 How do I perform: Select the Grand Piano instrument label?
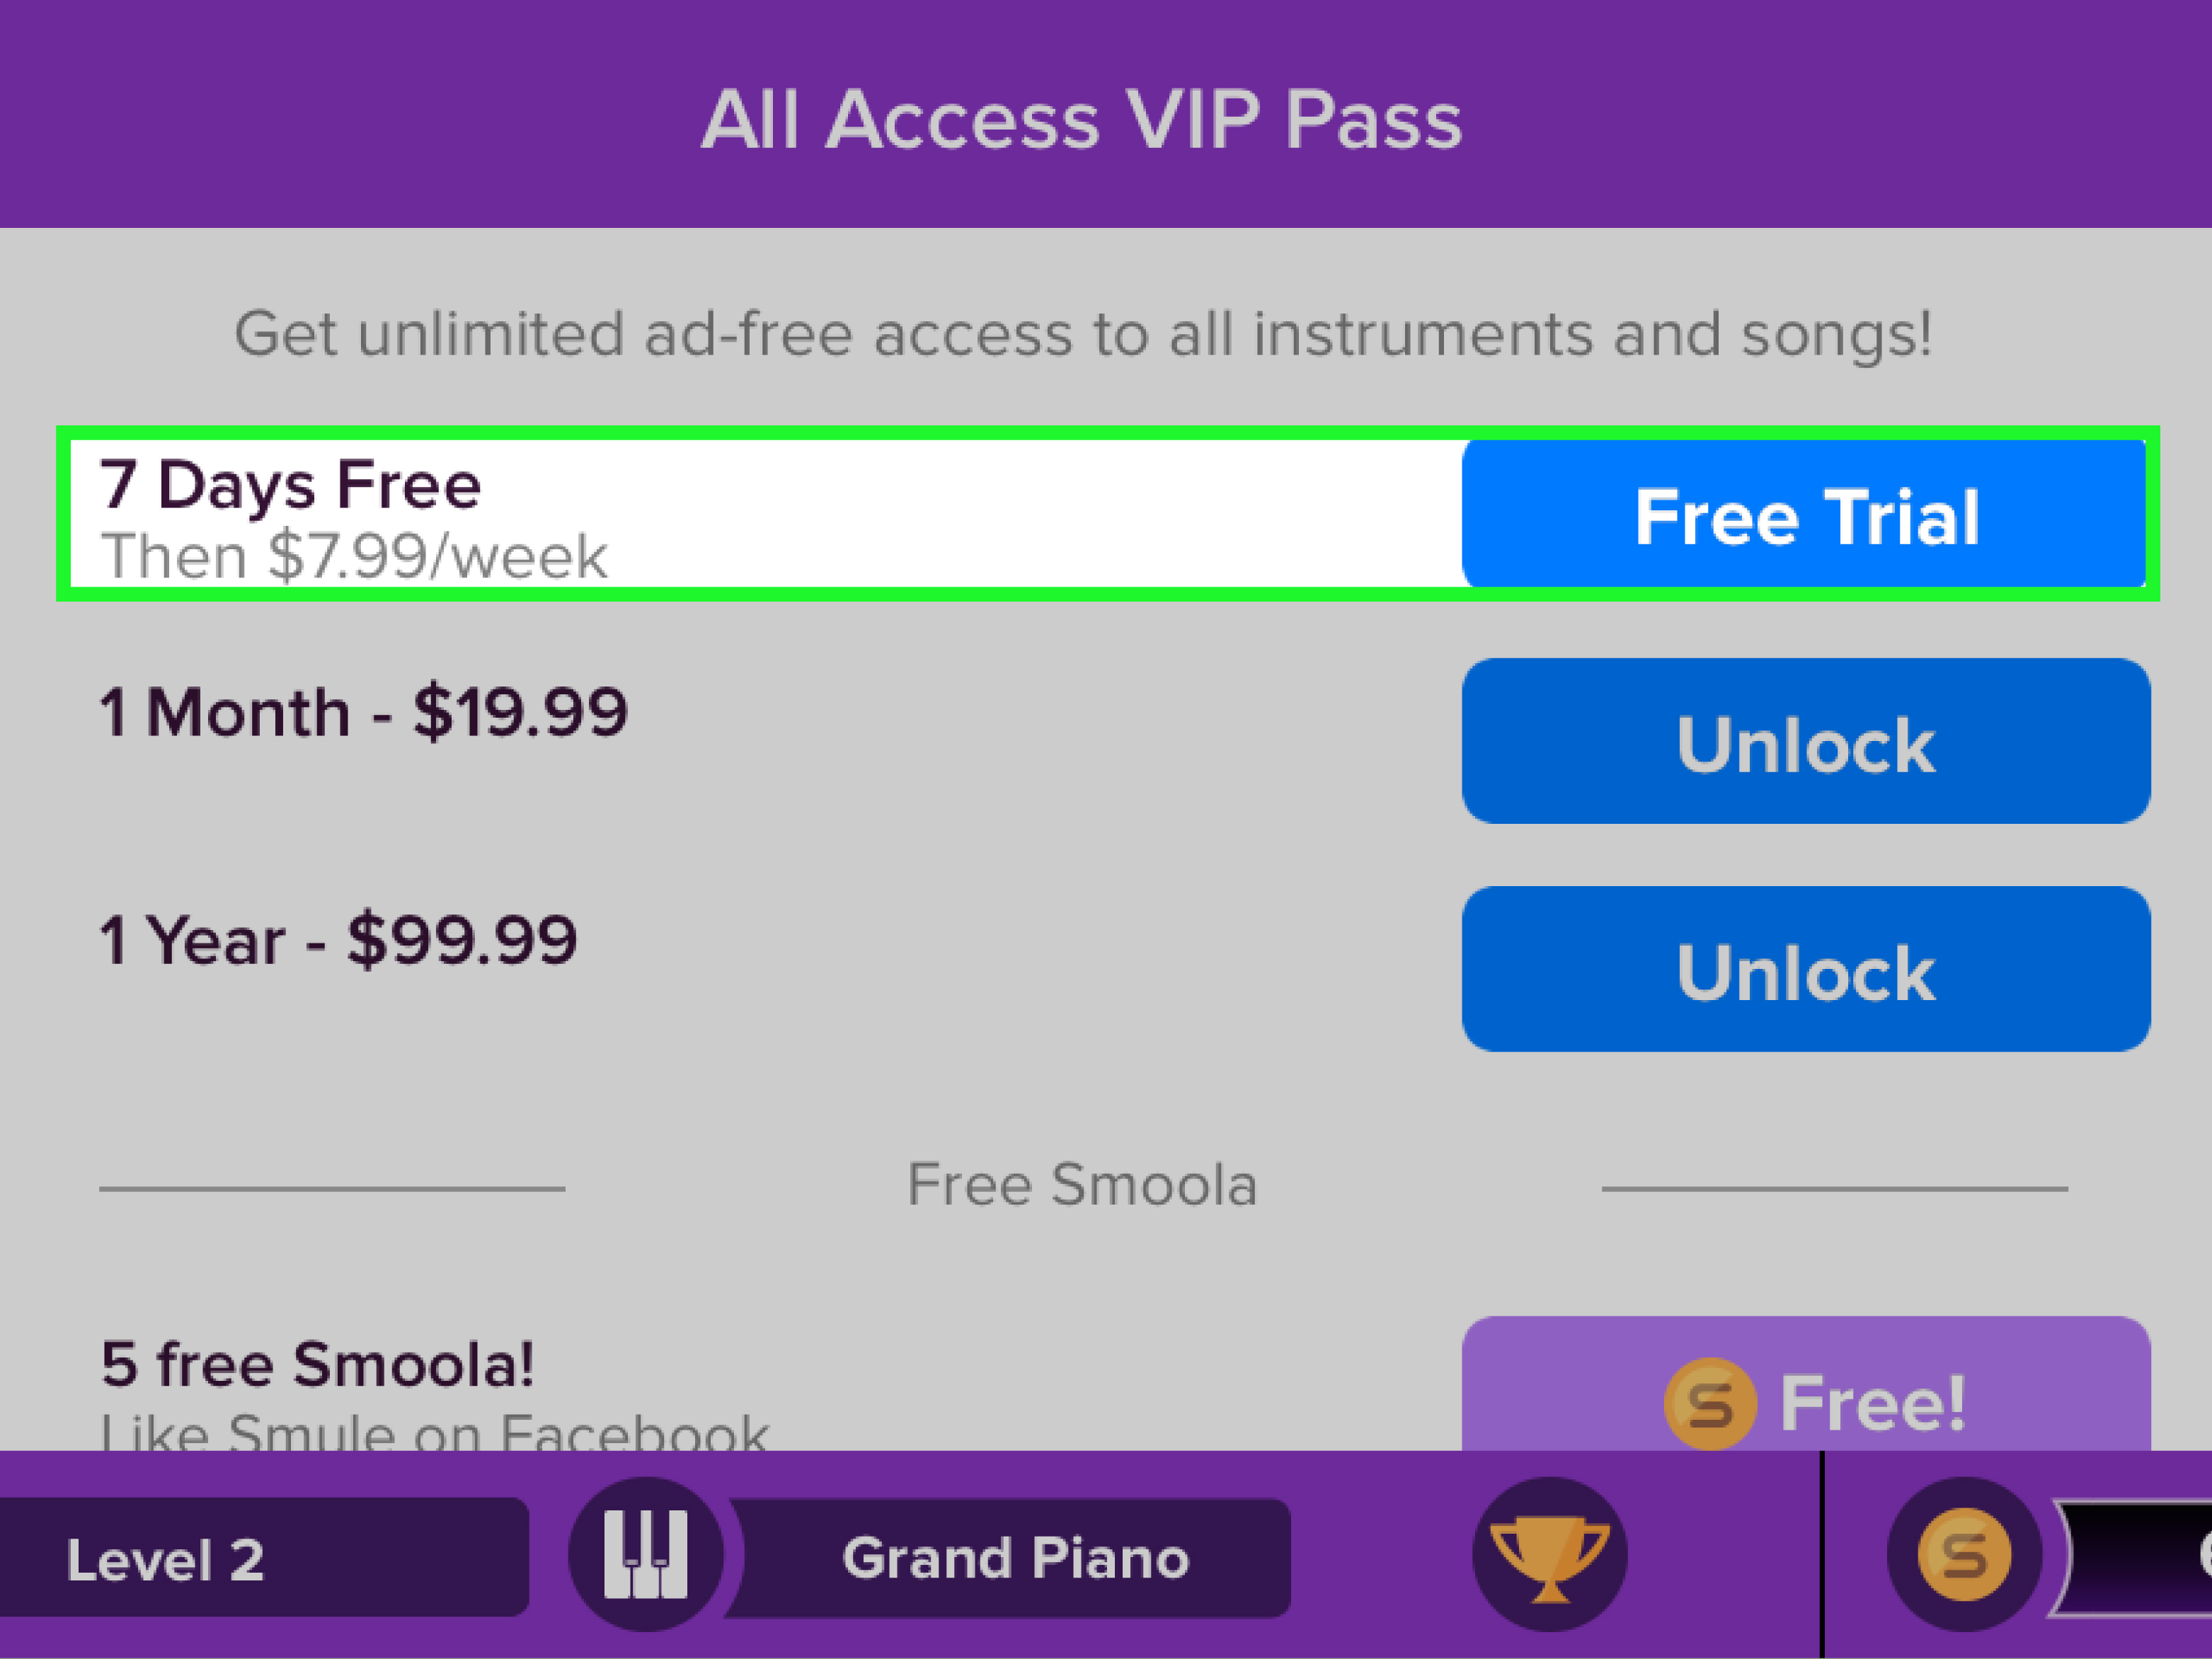coord(1015,1558)
